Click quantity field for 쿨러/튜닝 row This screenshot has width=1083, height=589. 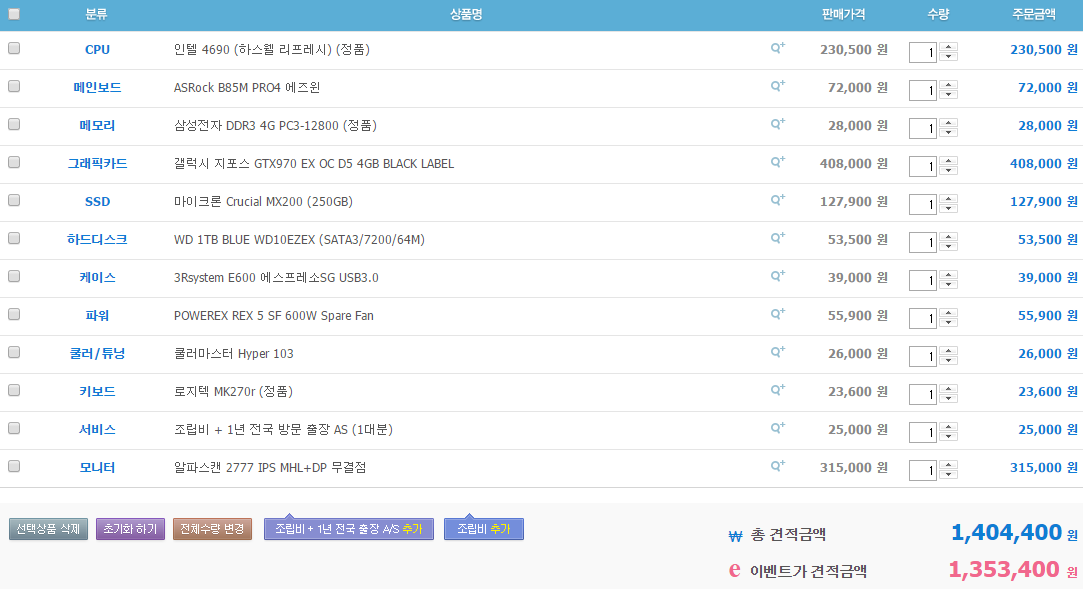point(923,356)
